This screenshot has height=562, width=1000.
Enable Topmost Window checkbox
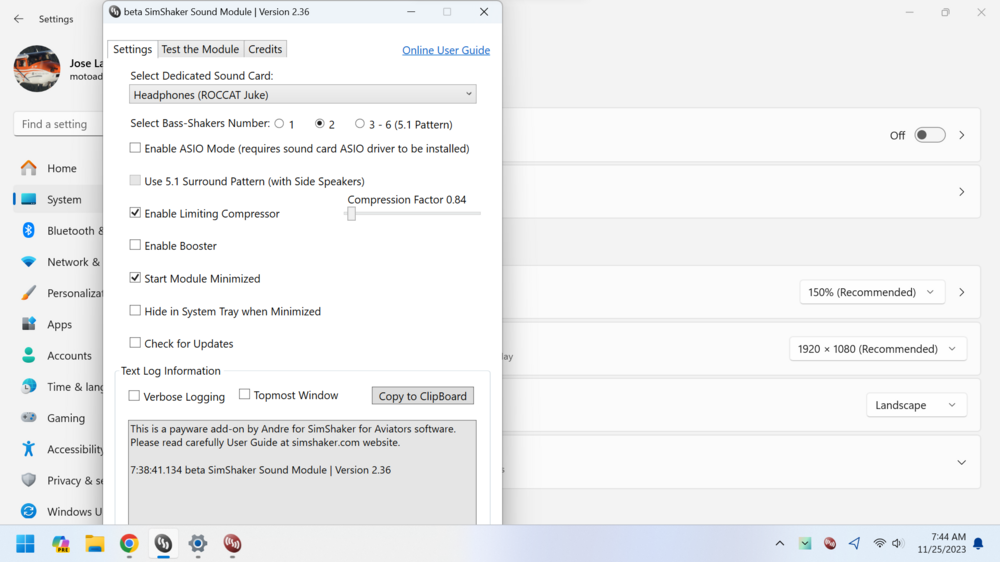244,395
